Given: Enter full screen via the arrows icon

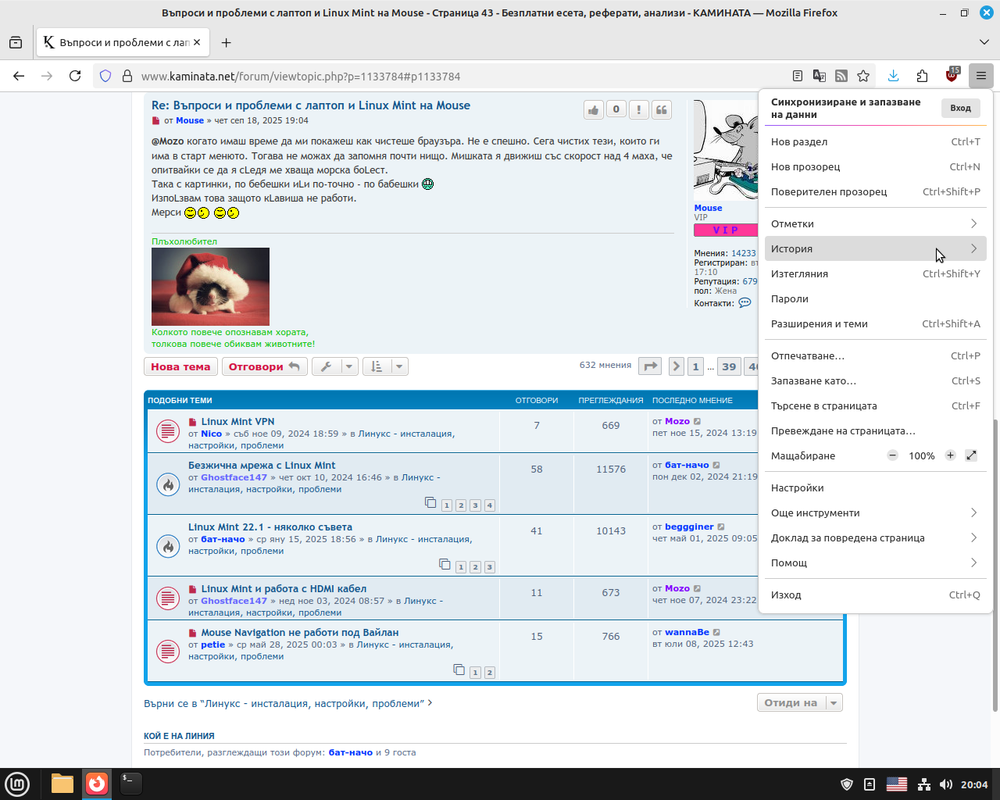Looking at the screenshot, I should pyautogui.click(x=971, y=456).
